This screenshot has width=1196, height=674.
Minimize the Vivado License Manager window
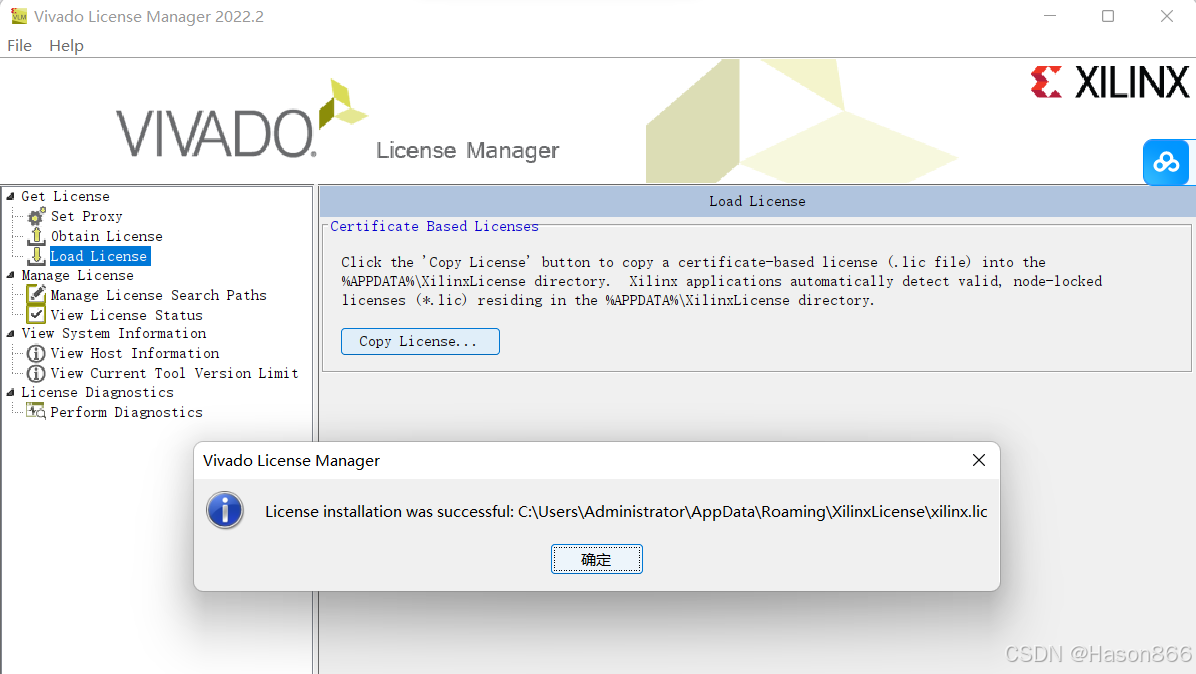pyautogui.click(x=1050, y=16)
